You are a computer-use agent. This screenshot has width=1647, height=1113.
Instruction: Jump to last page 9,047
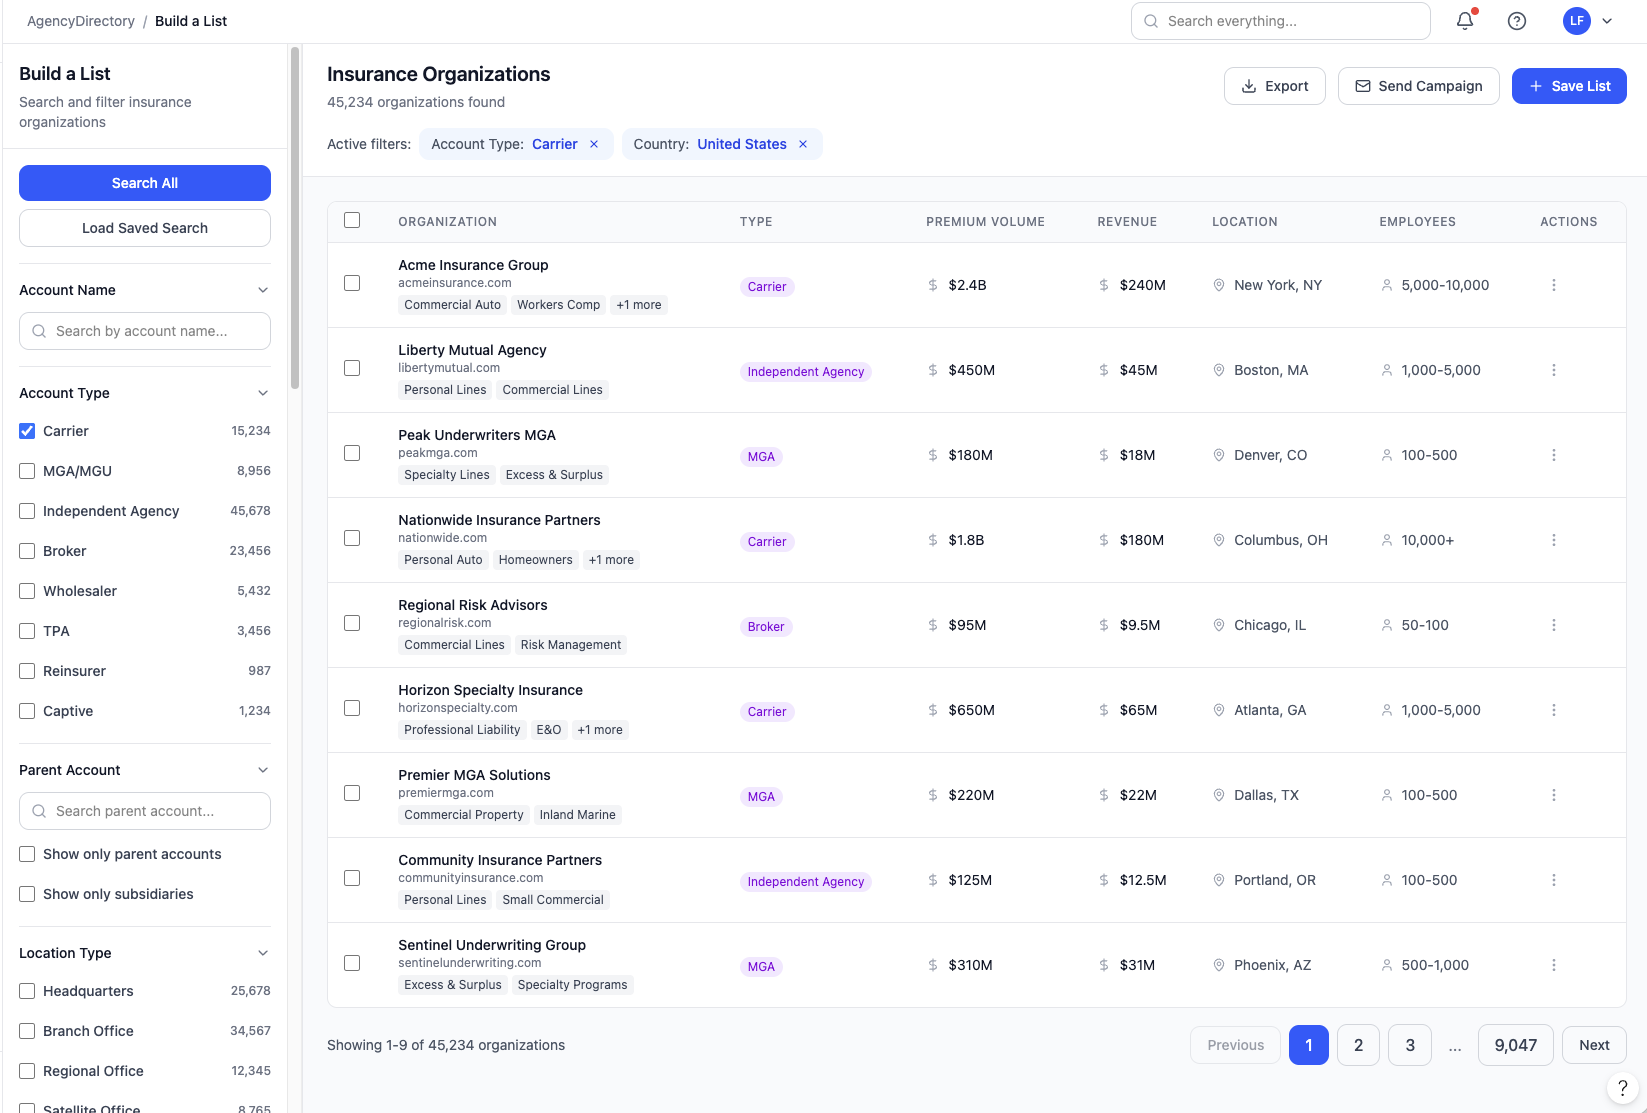click(x=1516, y=1045)
